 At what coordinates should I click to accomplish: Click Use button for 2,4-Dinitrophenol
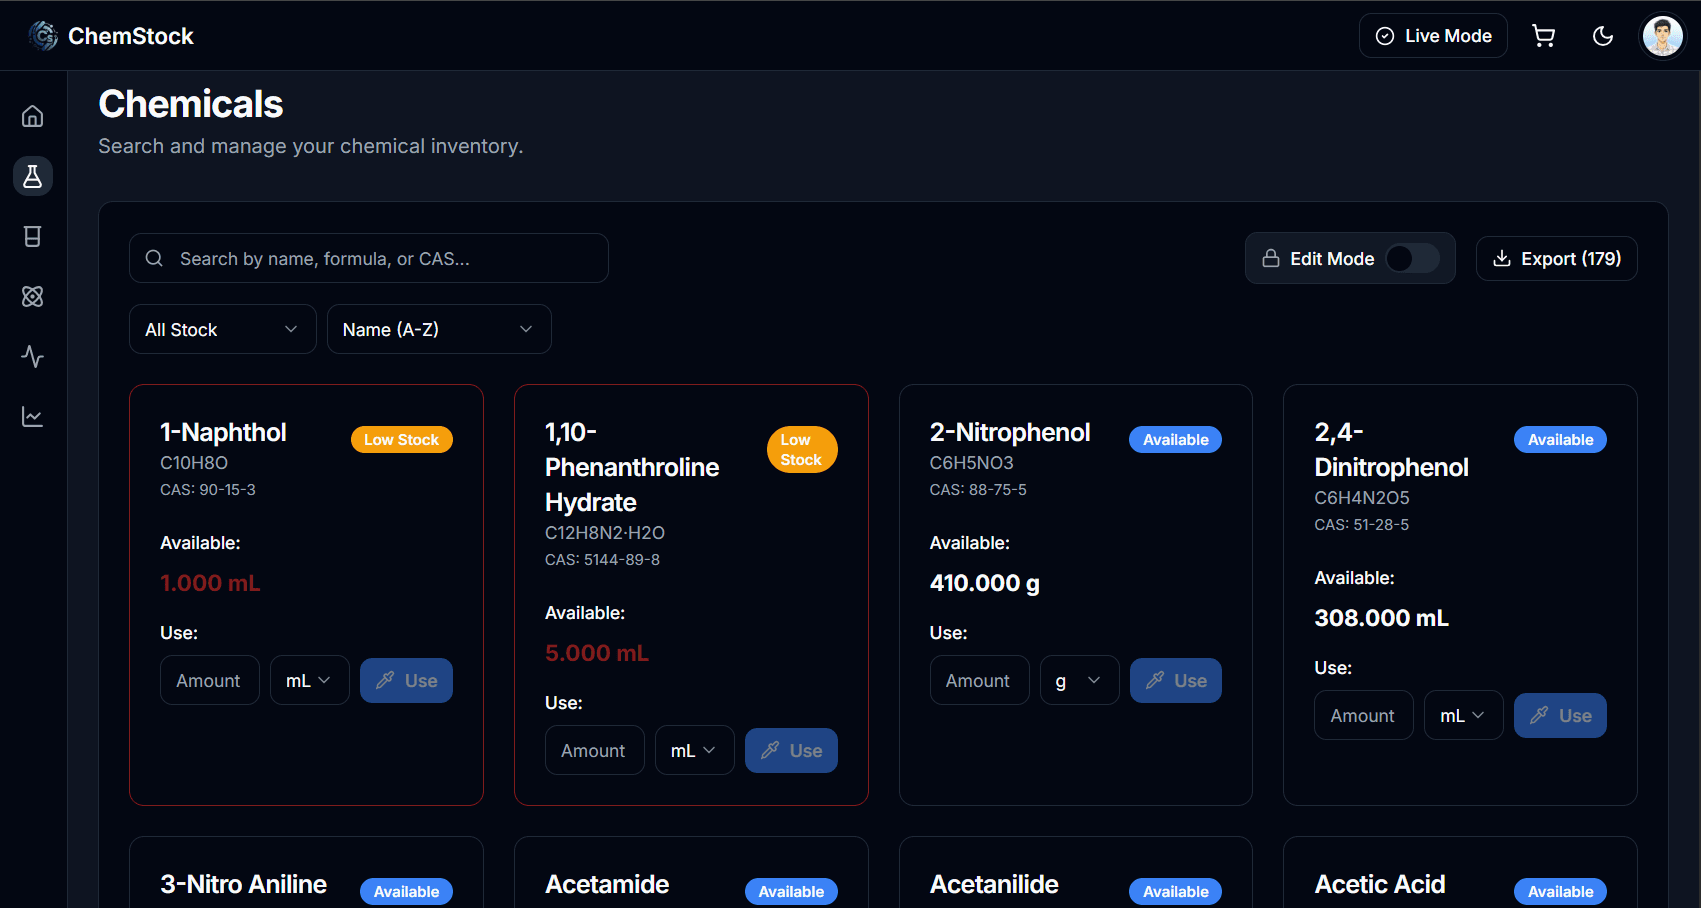pyautogui.click(x=1560, y=715)
